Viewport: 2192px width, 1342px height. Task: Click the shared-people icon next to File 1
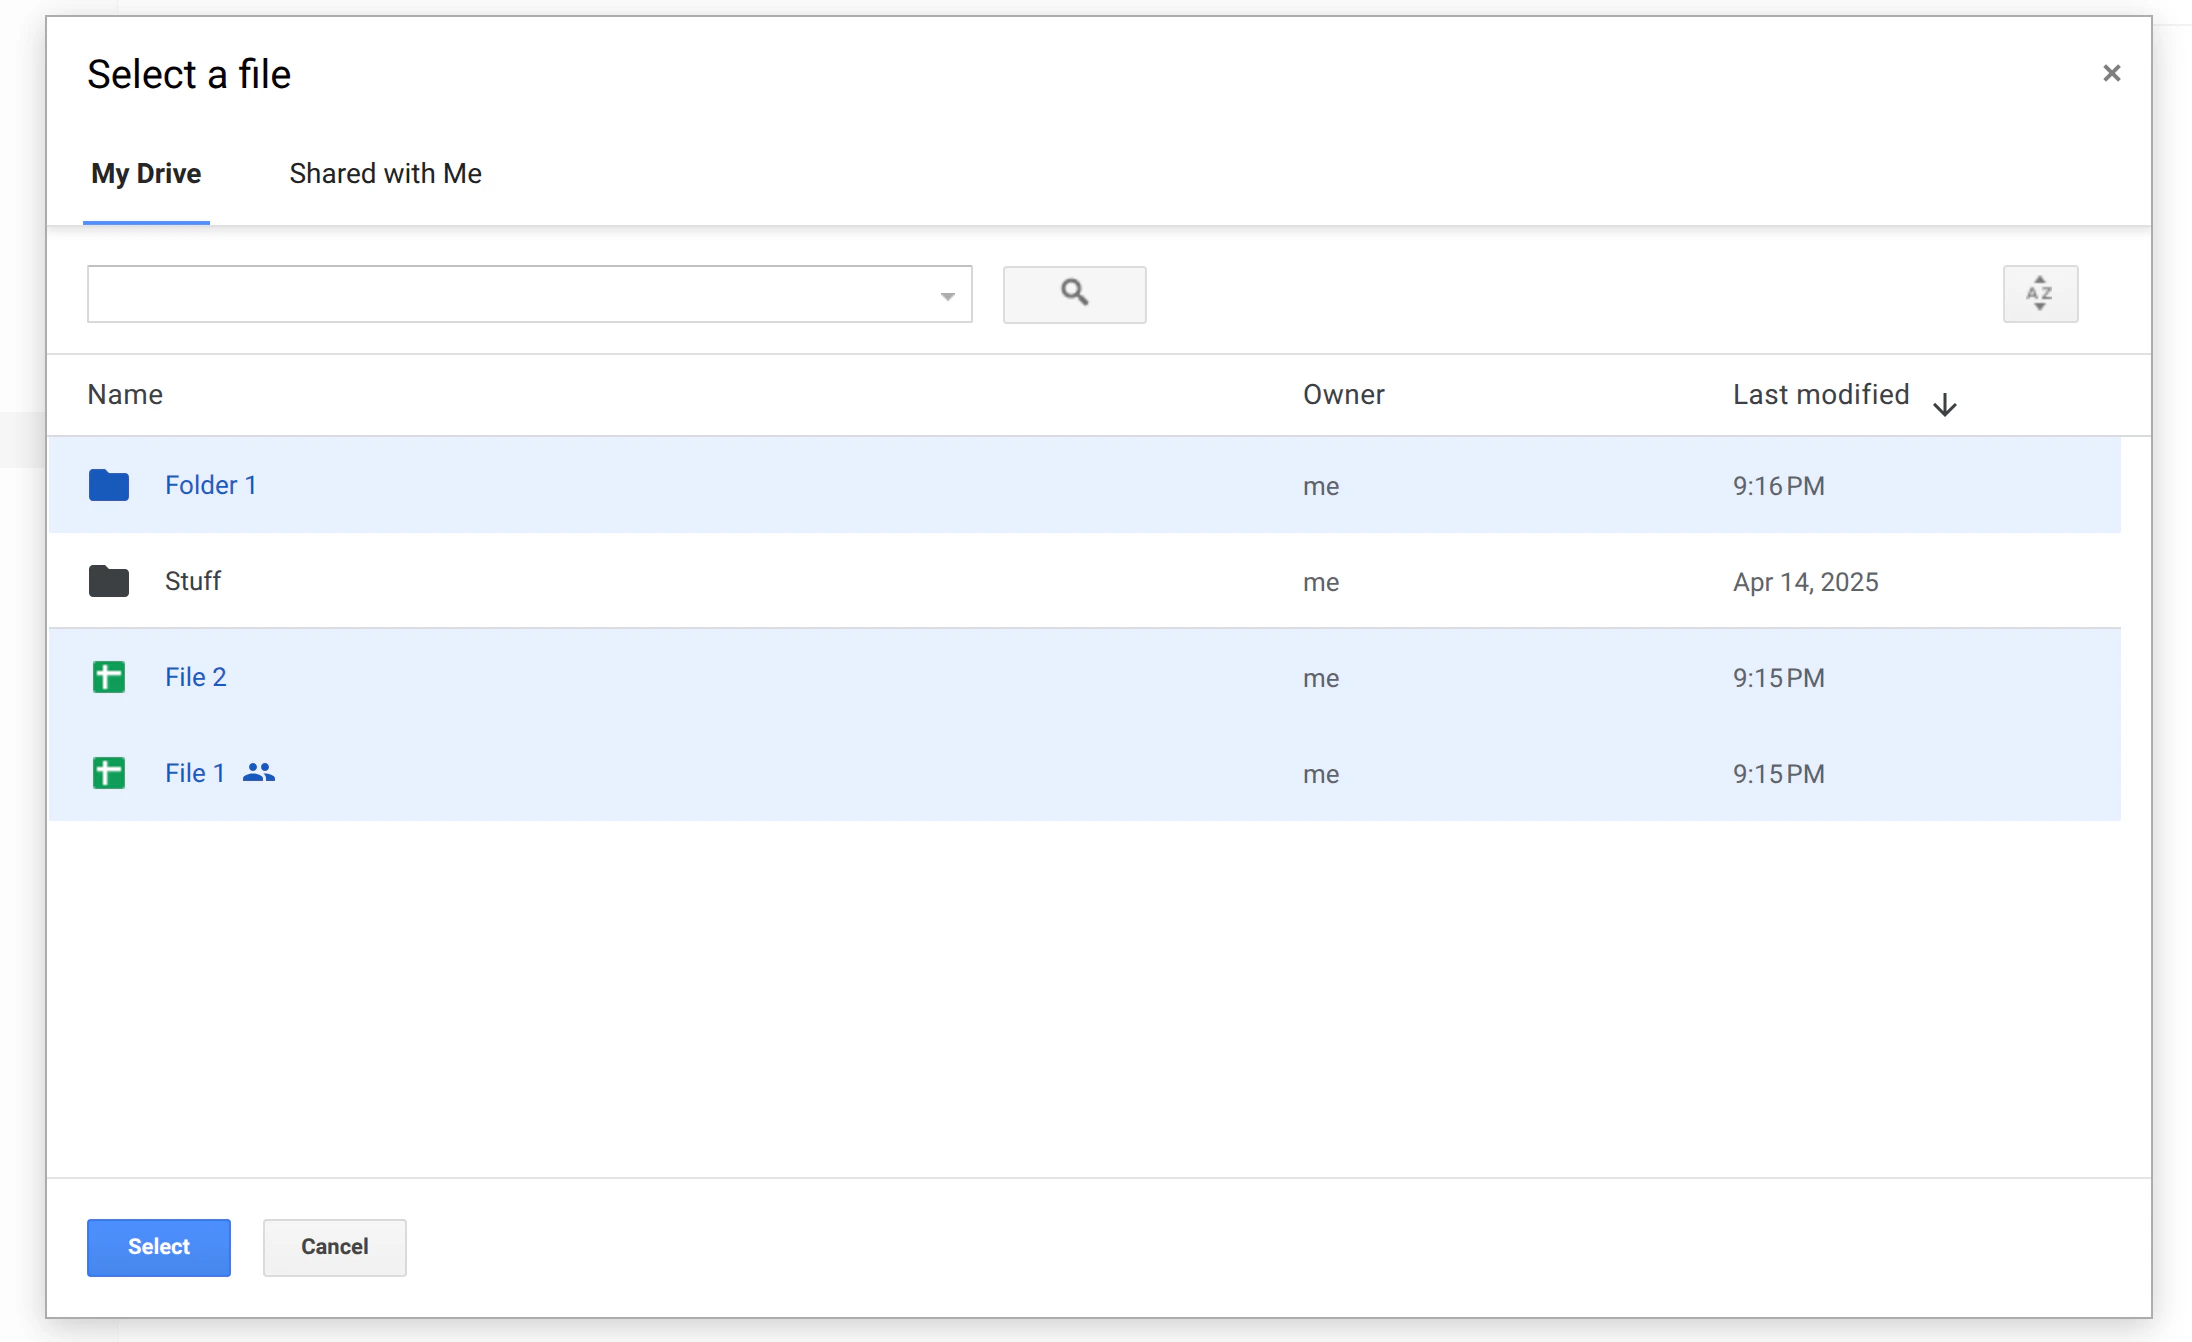pos(258,772)
